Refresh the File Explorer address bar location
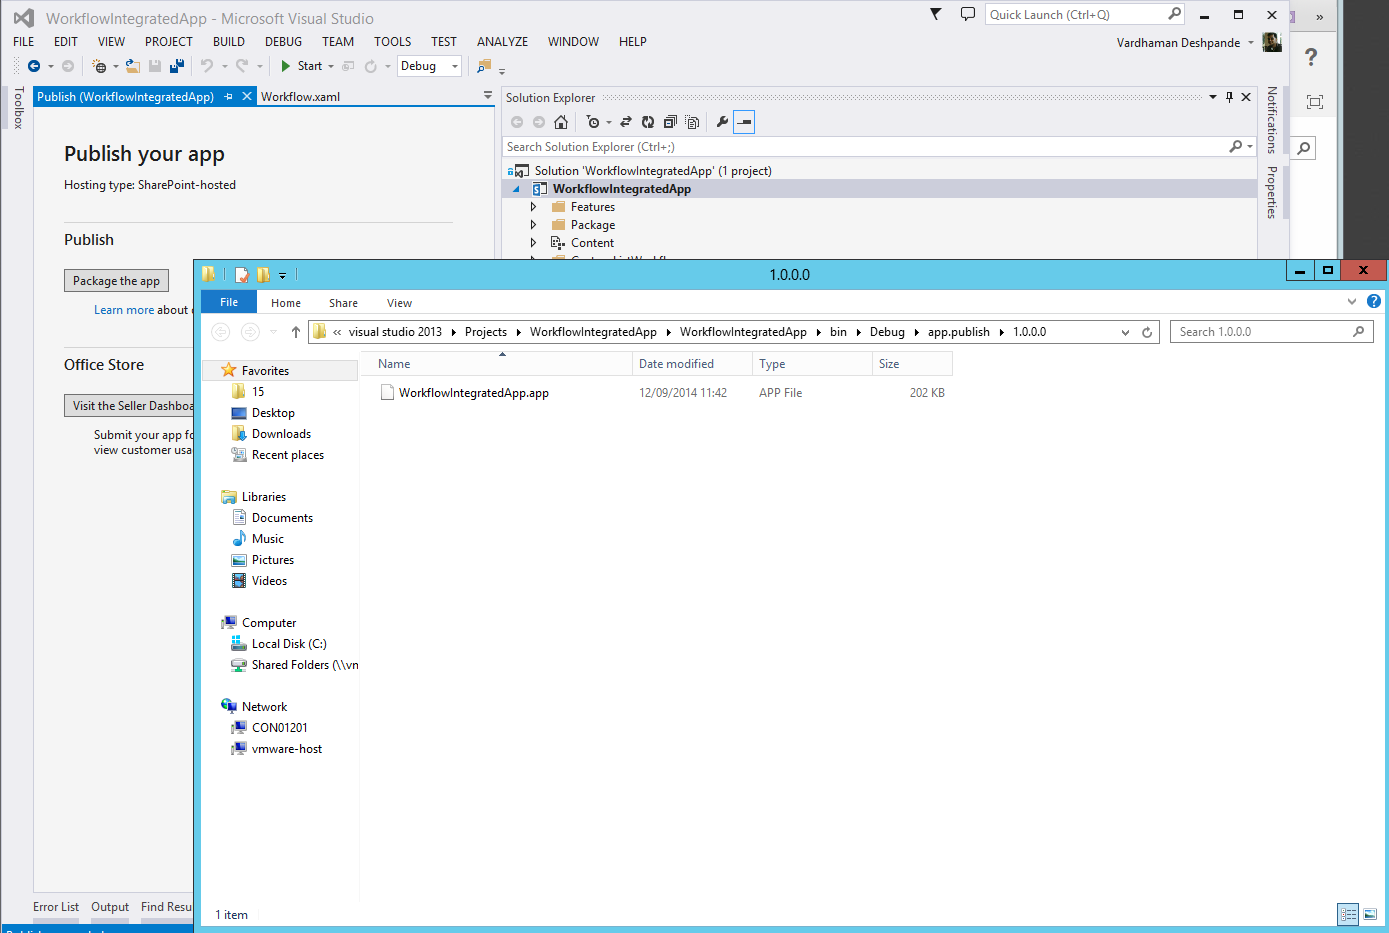1389x933 pixels. [x=1147, y=332]
